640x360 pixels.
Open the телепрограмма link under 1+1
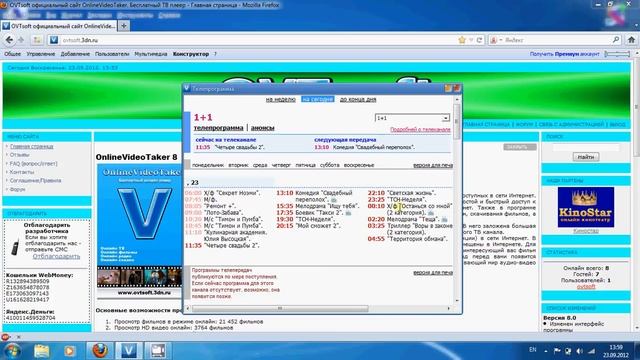(218, 128)
